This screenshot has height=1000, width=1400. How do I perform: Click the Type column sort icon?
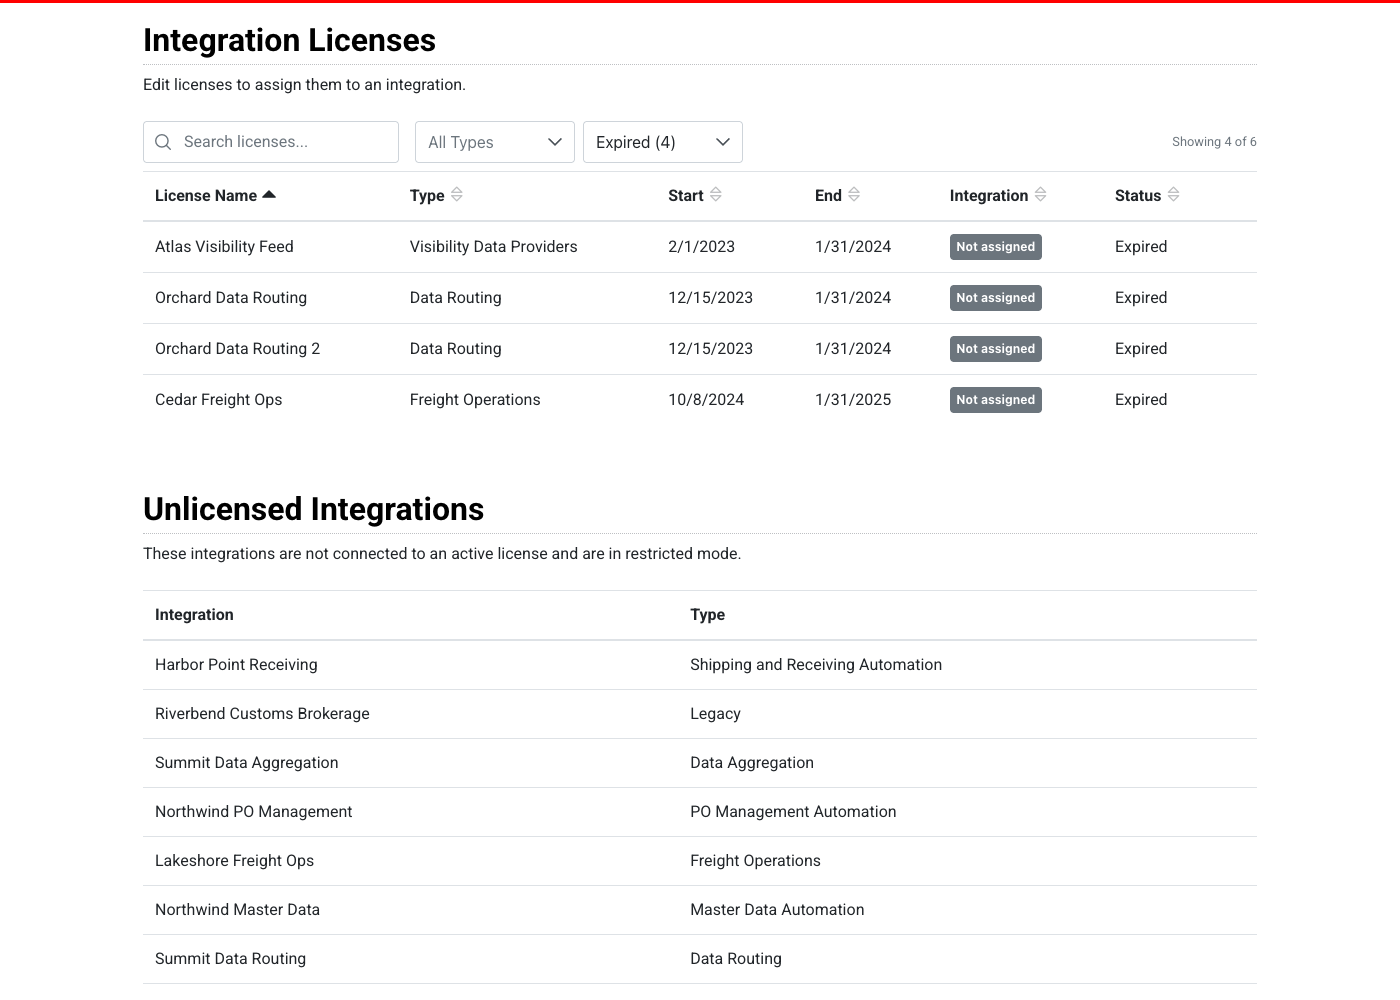457,195
